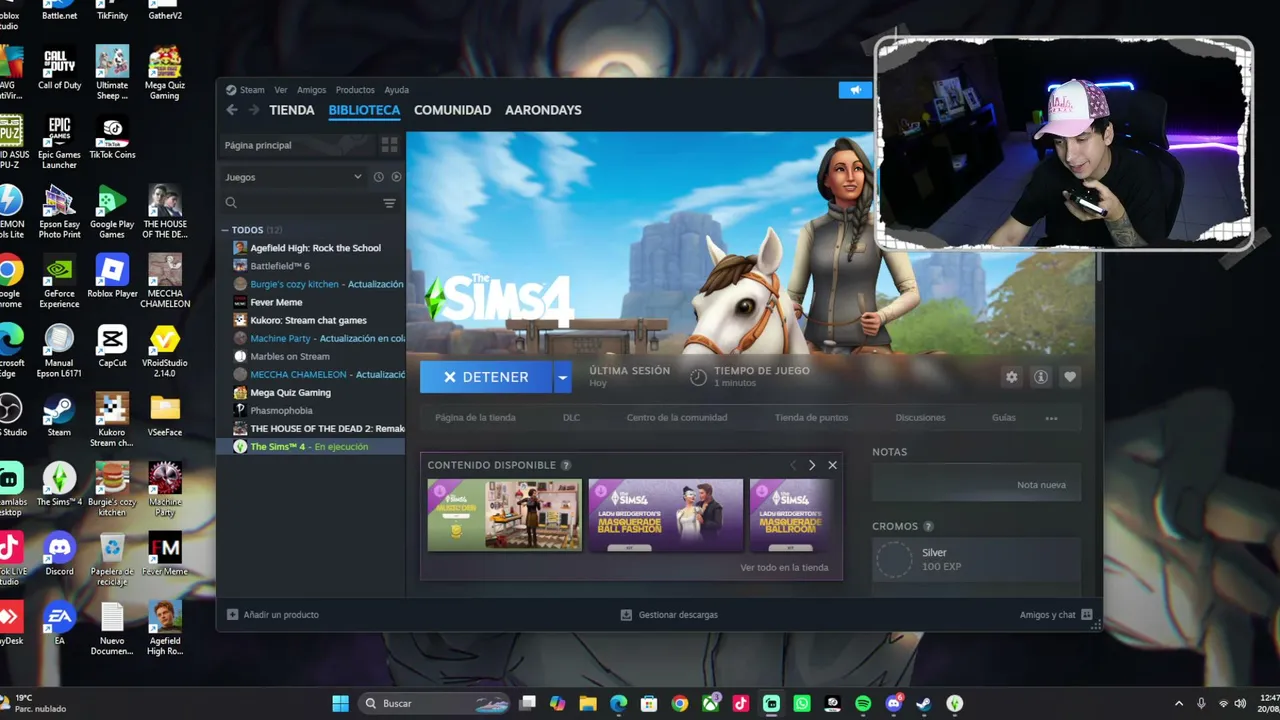This screenshot has height=720, width=1280.
Task: Click the Steam announcements megaphone icon
Action: (855, 90)
